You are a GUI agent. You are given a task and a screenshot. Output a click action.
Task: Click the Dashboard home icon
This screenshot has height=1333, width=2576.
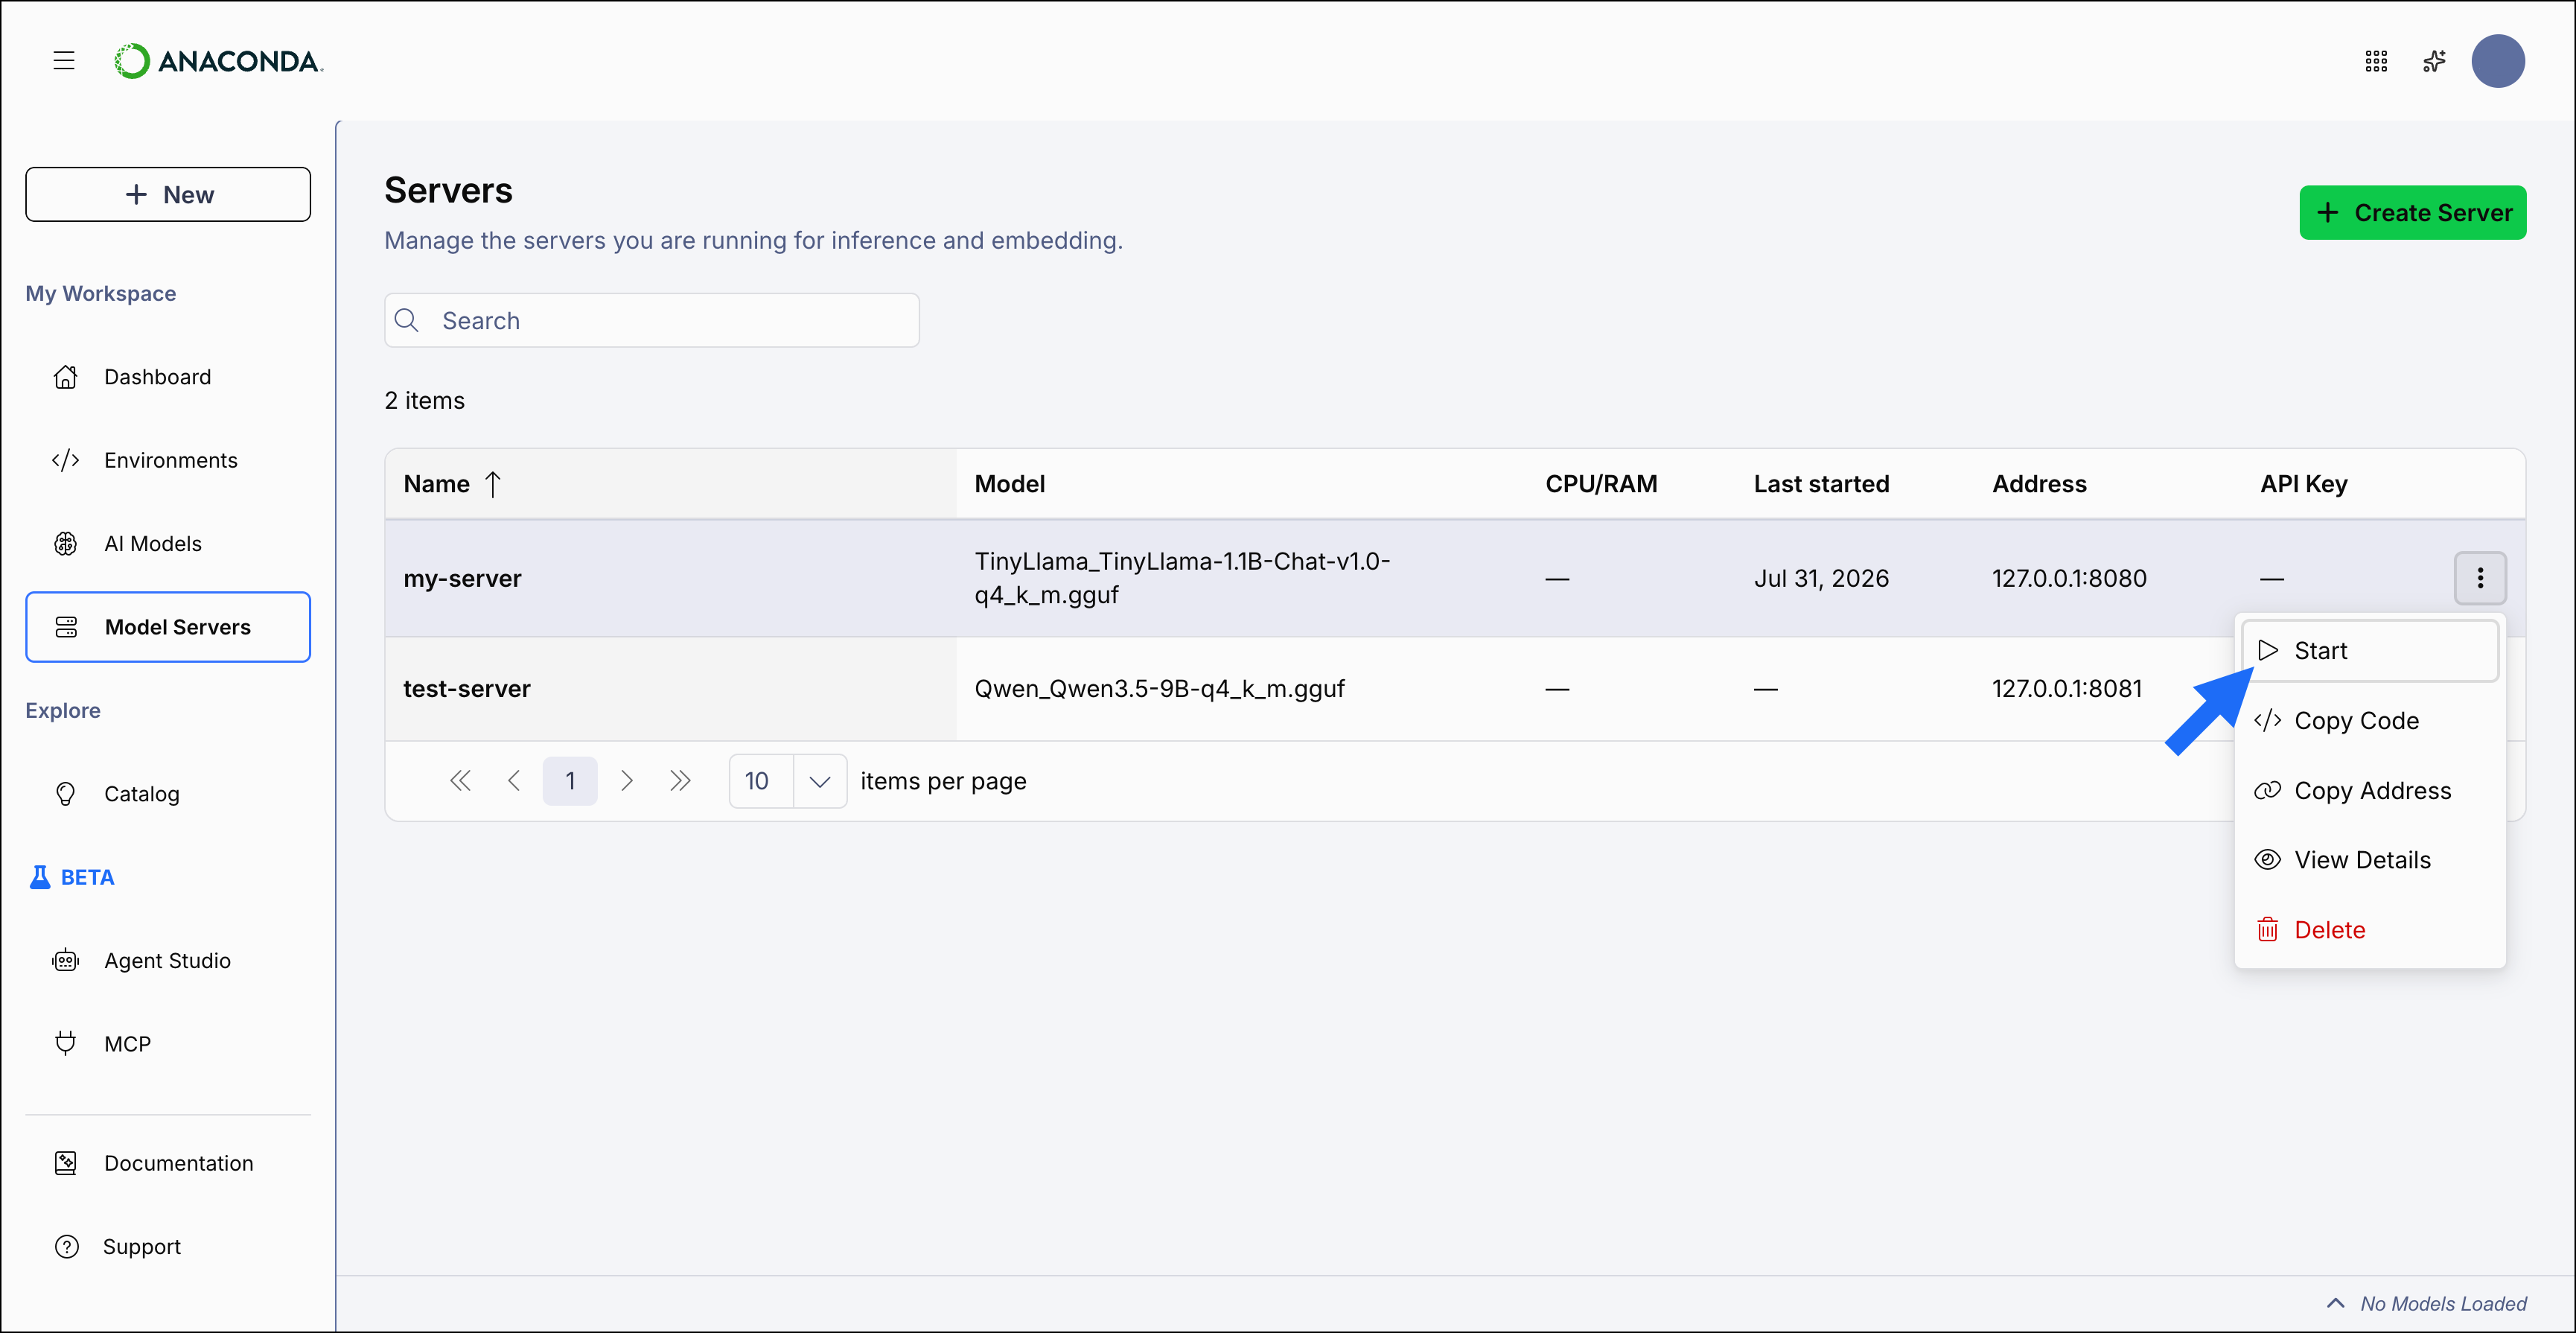pyautogui.click(x=66, y=377)
